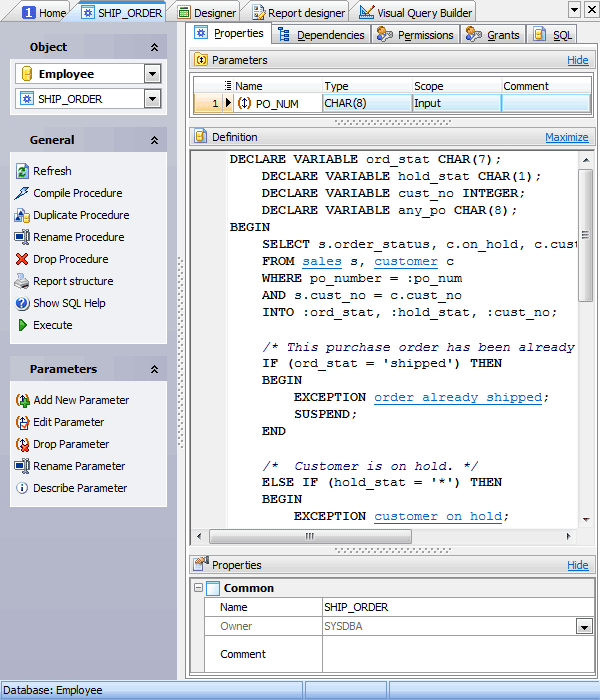600x700 pixels.
Task: Open the SHIP_ORDER object dropdown
Action: tap(152, 98)
